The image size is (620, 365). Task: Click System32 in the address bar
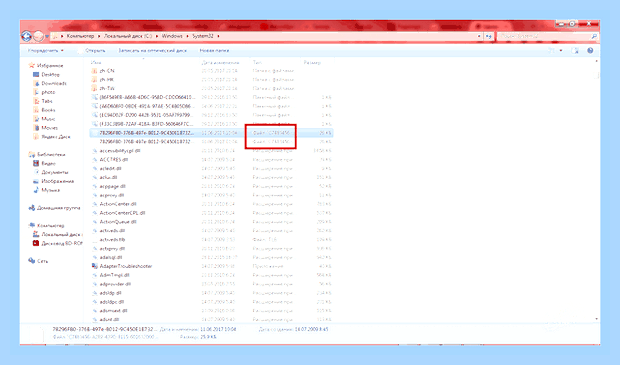202,36
